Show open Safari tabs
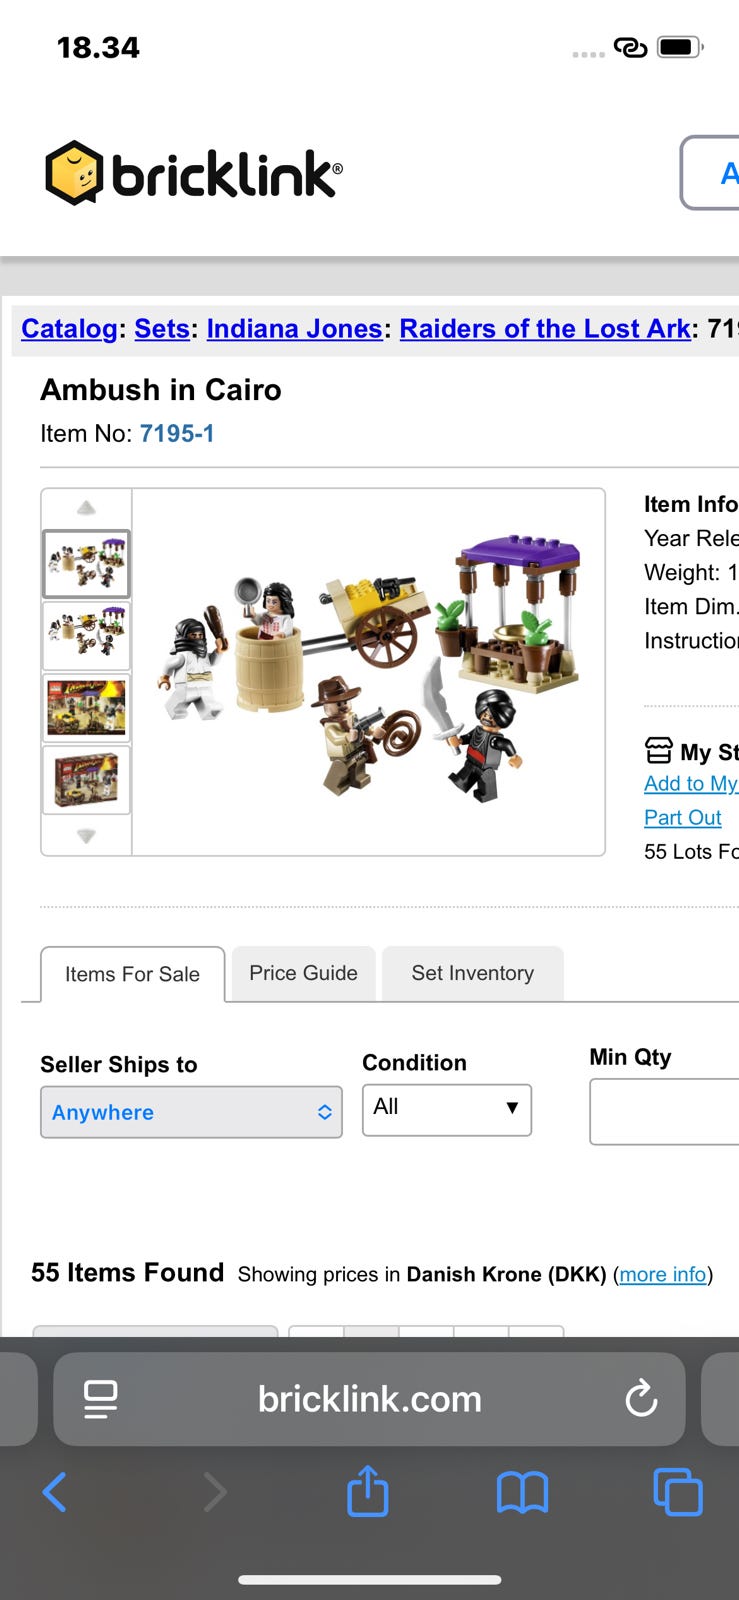Screen dimensions: 739x1600 click(x=677, y=1493)
